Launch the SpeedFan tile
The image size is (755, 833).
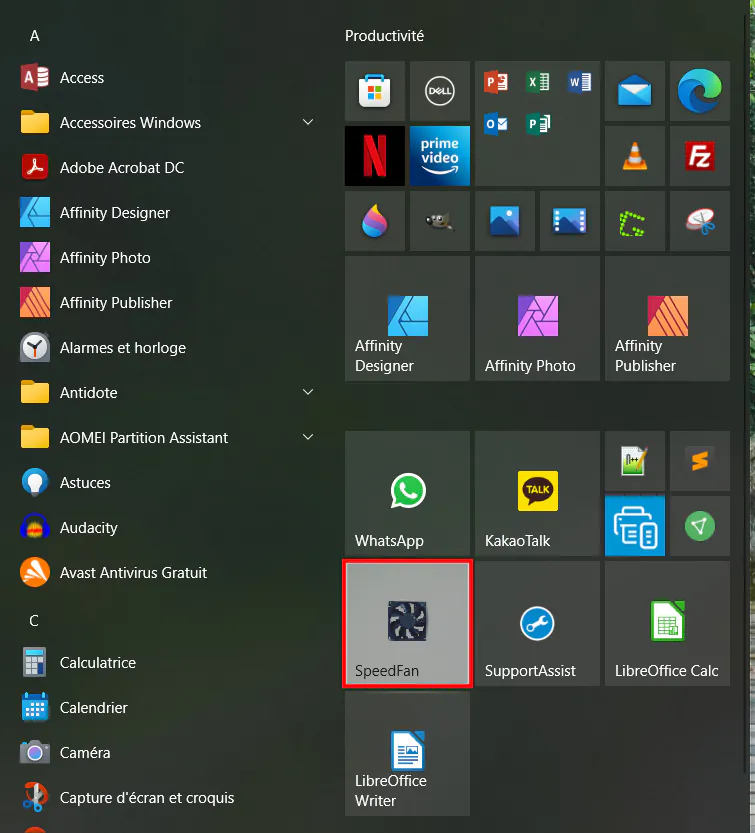coord(408,623)
